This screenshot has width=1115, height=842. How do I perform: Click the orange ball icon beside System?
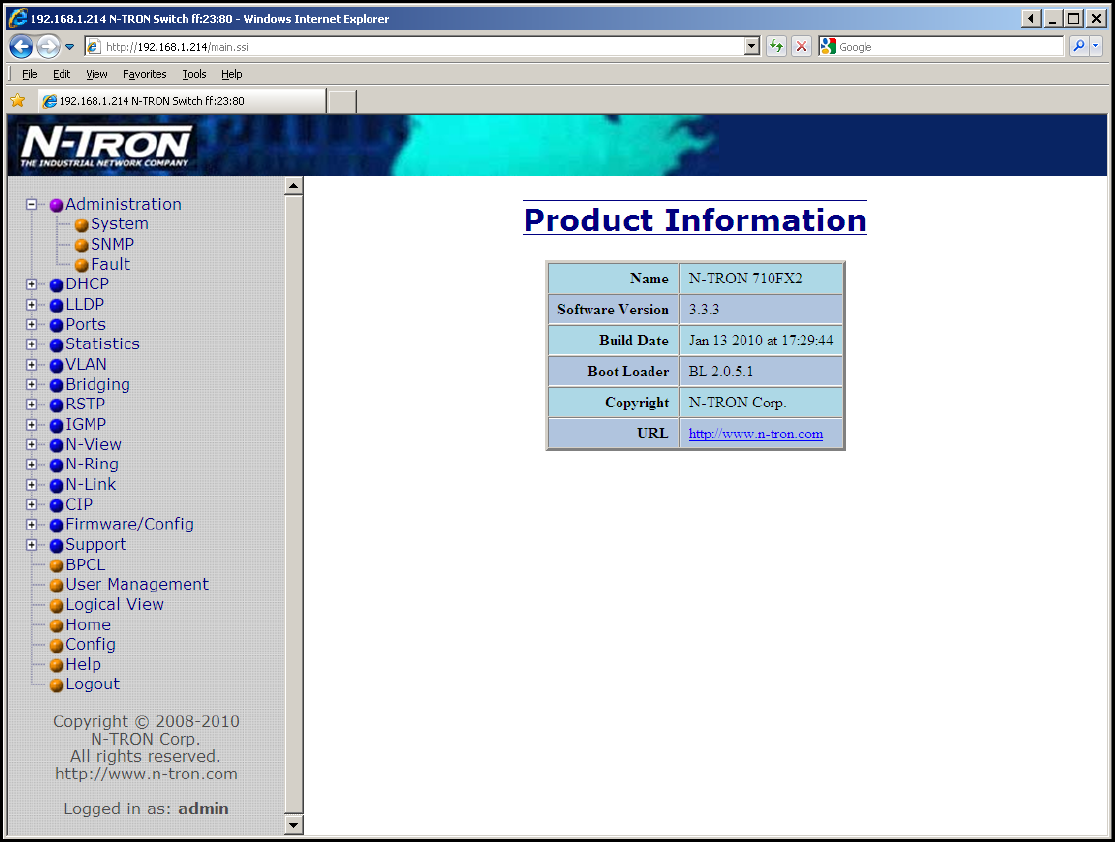tap(82, 225)
